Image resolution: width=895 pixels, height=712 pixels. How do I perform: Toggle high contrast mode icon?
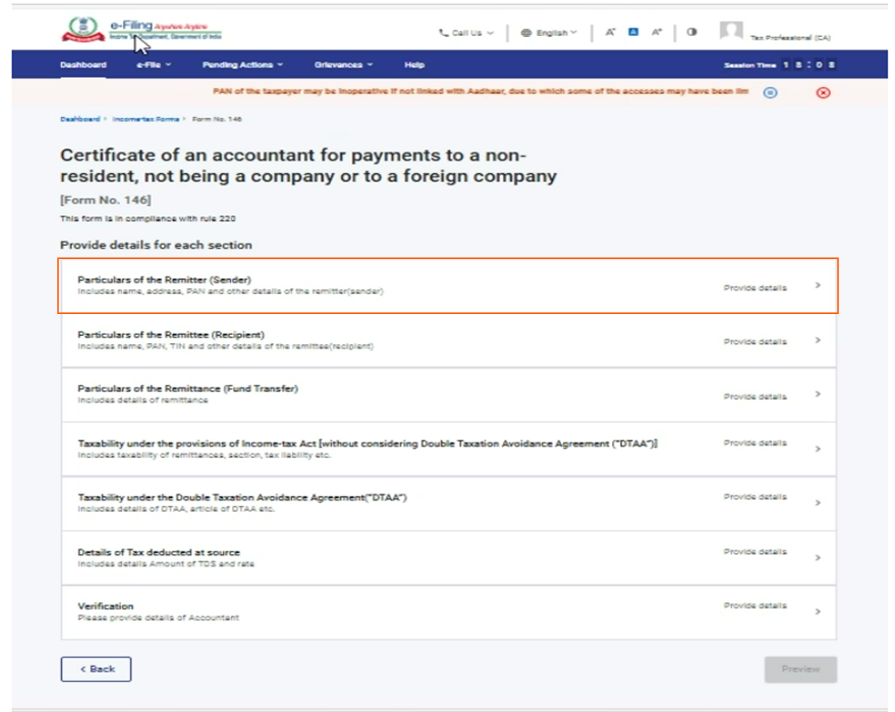point(692,33)
